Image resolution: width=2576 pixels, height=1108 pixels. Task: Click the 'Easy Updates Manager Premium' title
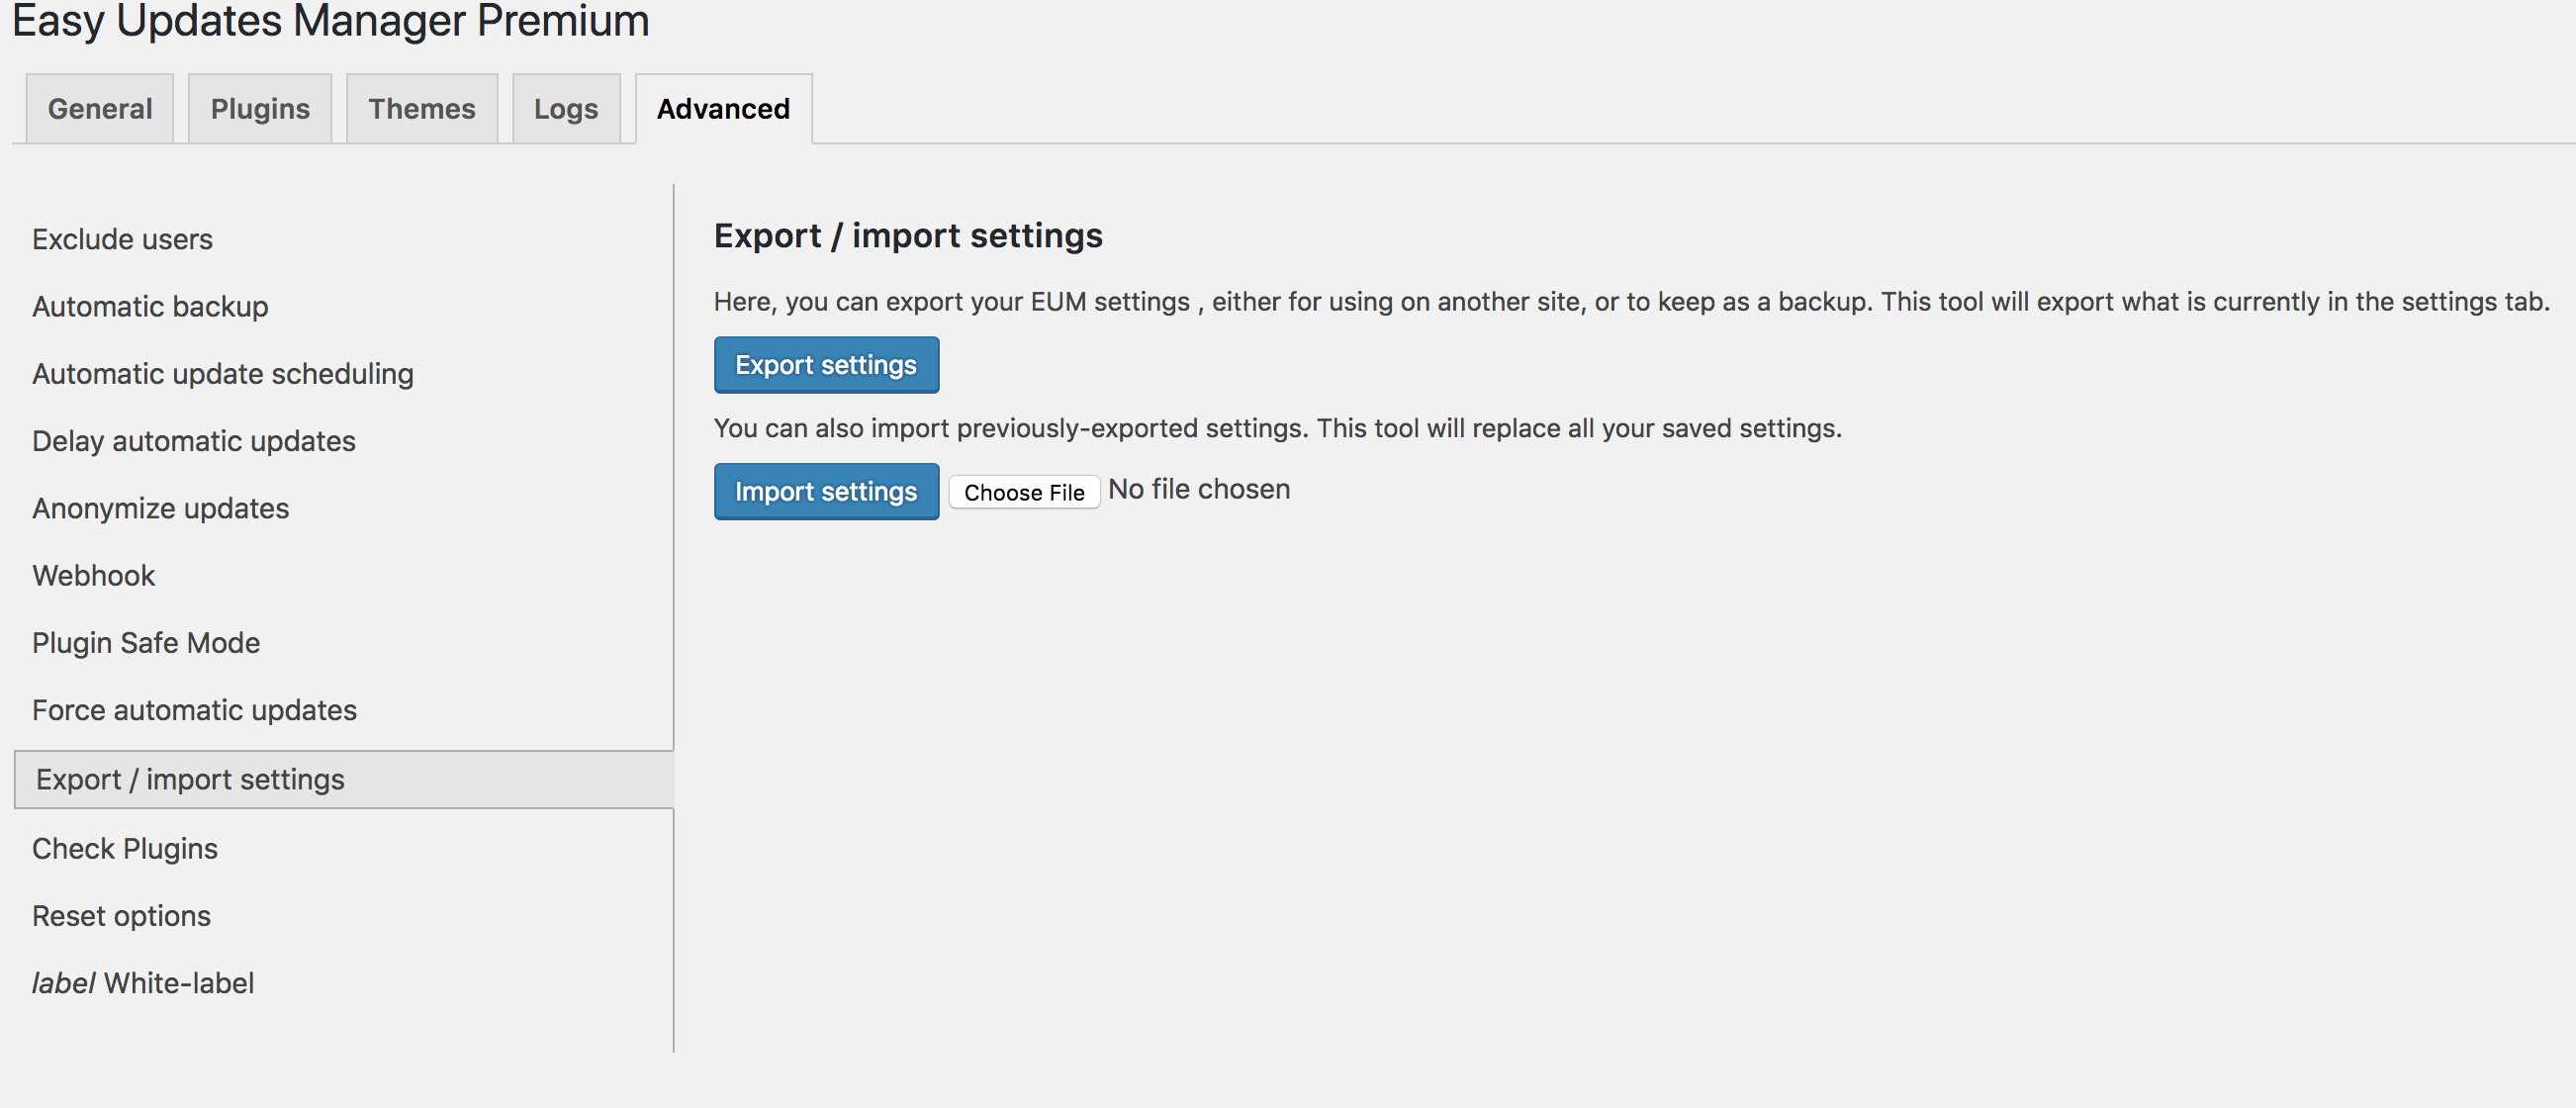point(330,20)
